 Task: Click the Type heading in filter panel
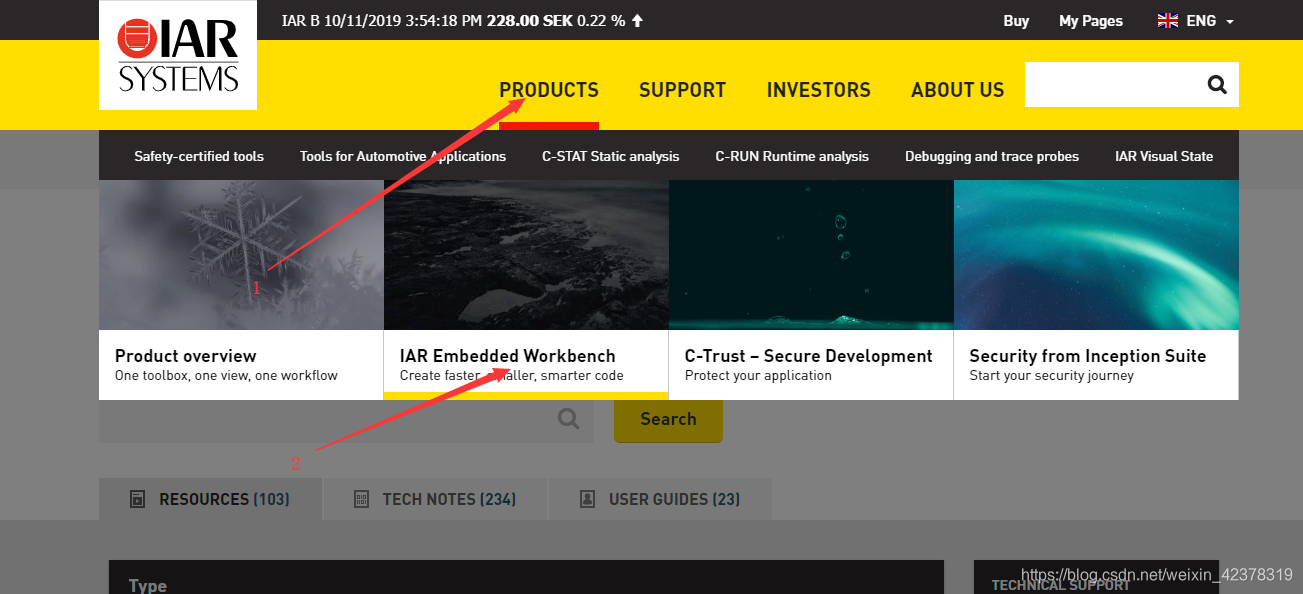(x=148, y=586)
